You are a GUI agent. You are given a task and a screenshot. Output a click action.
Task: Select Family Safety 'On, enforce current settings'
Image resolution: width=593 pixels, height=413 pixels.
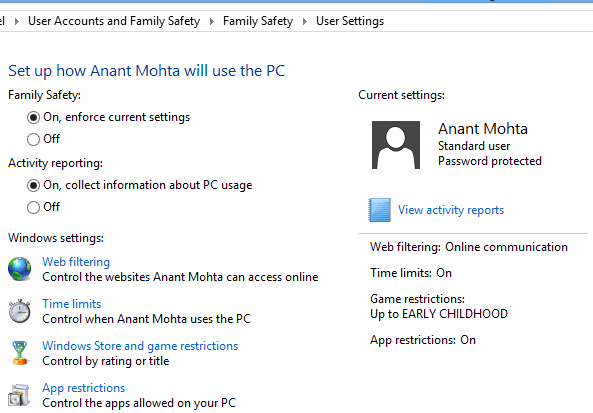[33, 118]
